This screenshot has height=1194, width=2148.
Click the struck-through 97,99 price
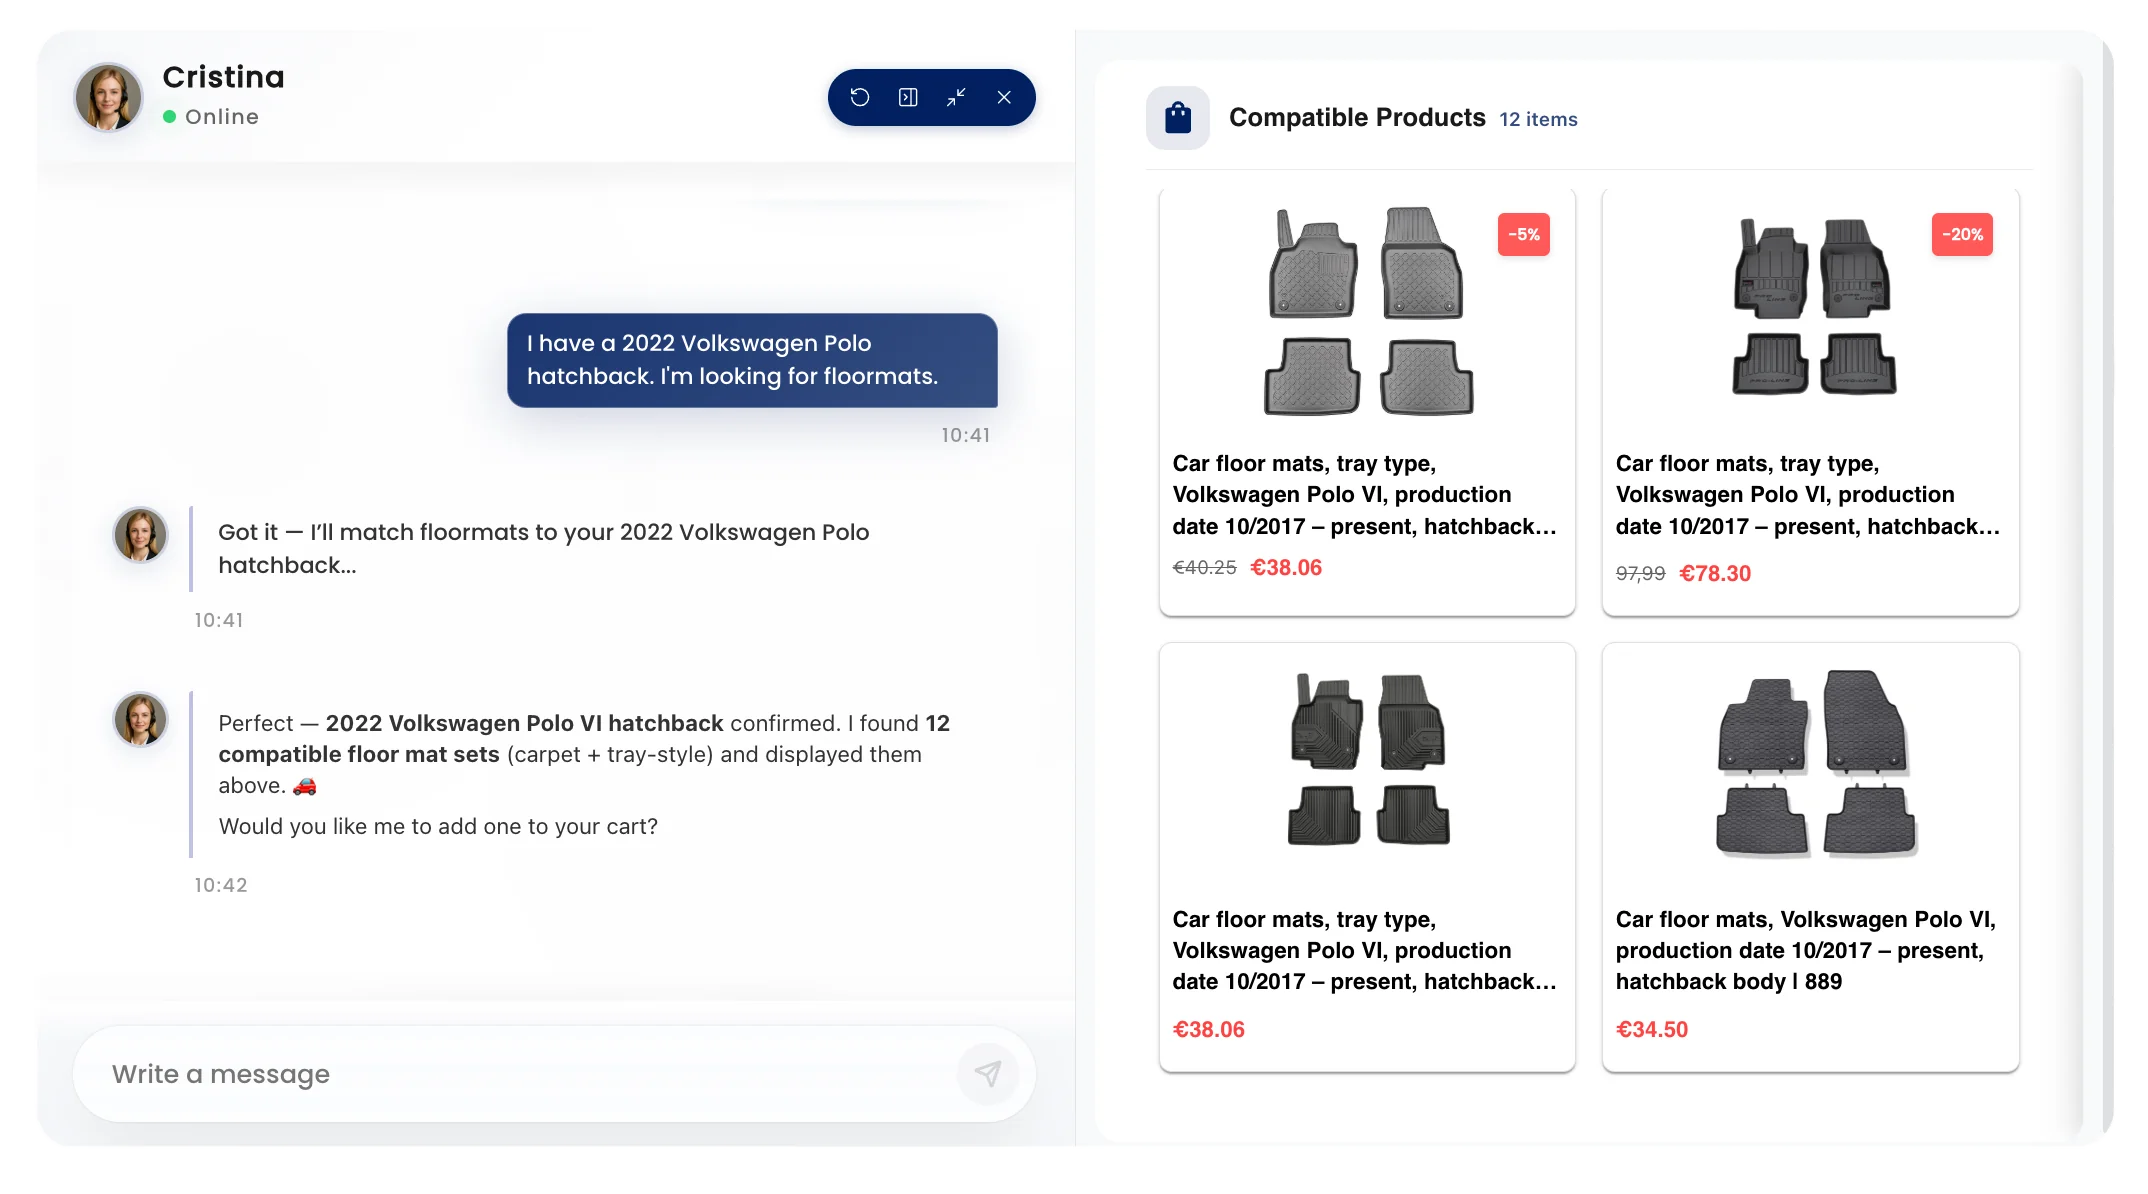(1640, 574)
